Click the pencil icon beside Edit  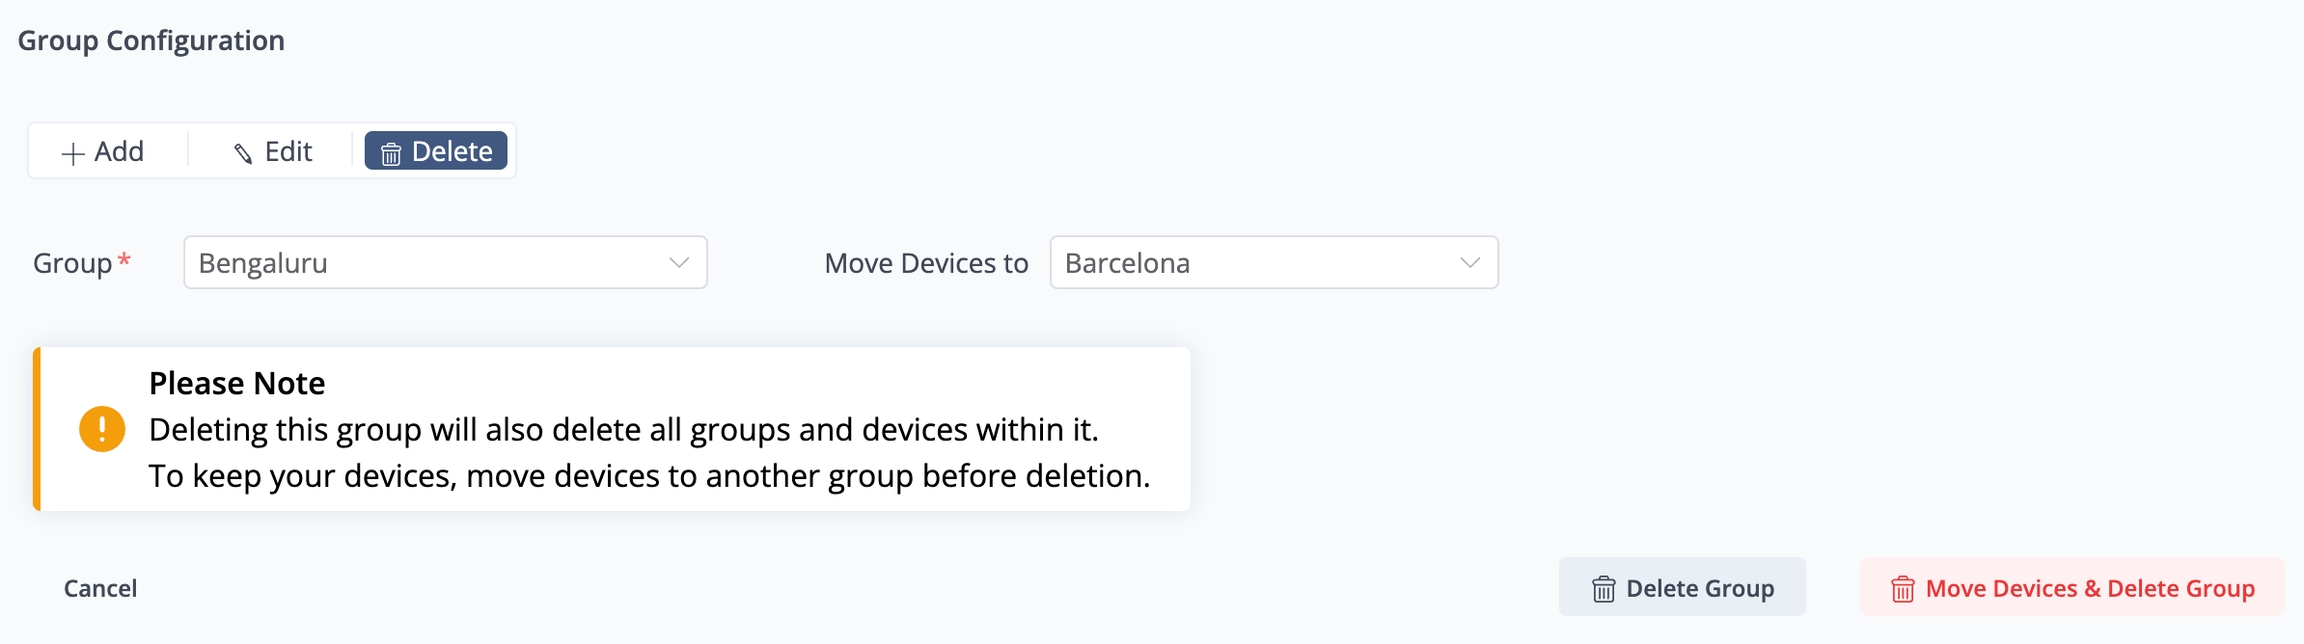[x=243, y=153]
